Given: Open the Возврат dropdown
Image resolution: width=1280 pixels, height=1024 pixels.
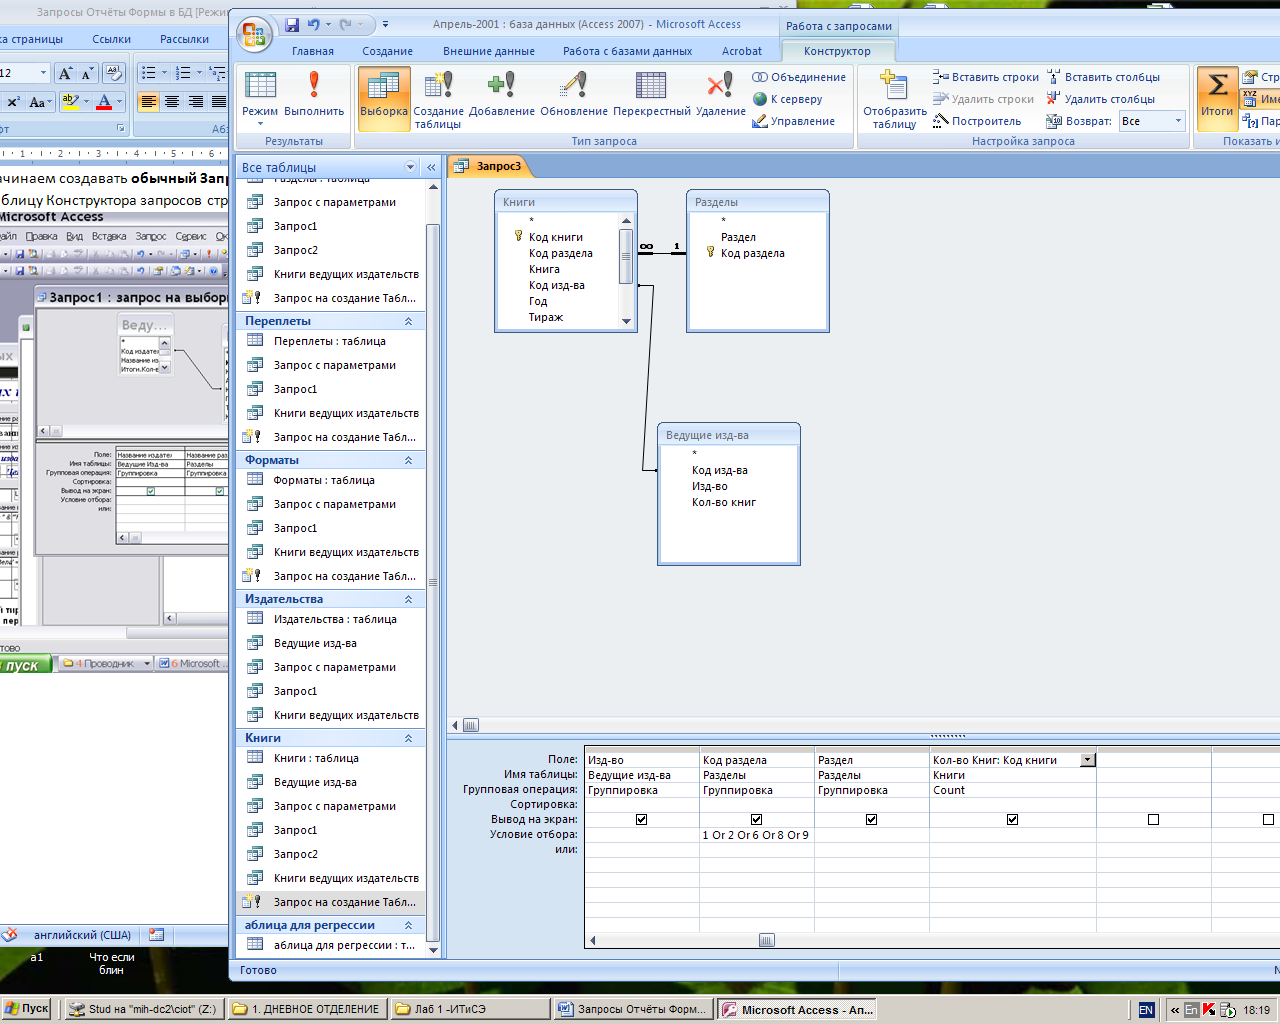Looking at the screenshot, I should 1178,121.
